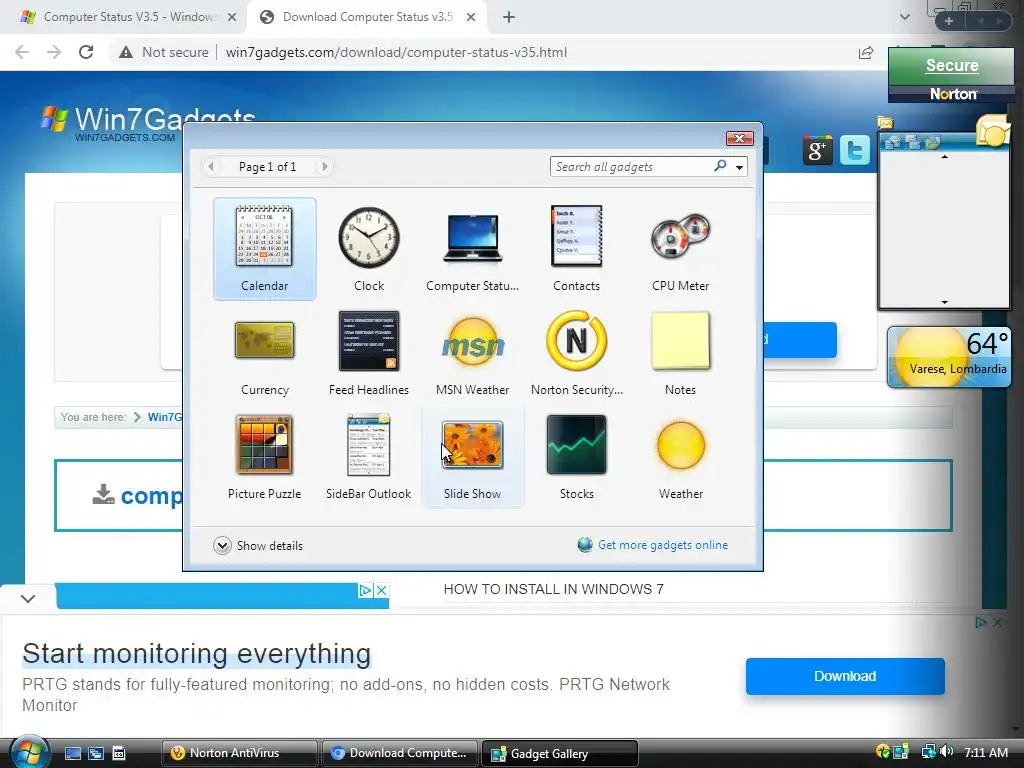
Task: Select the SideBar Outlook gadget icon
Action: tap(369, 445)
